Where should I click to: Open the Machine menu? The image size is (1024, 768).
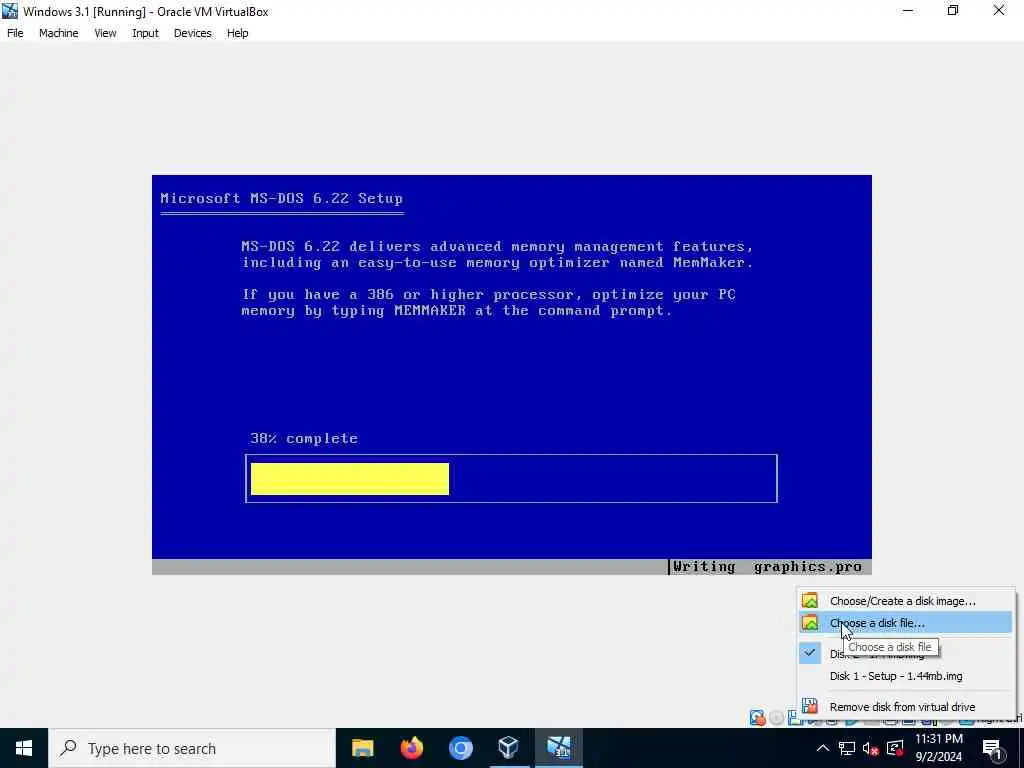pos(59,33)
